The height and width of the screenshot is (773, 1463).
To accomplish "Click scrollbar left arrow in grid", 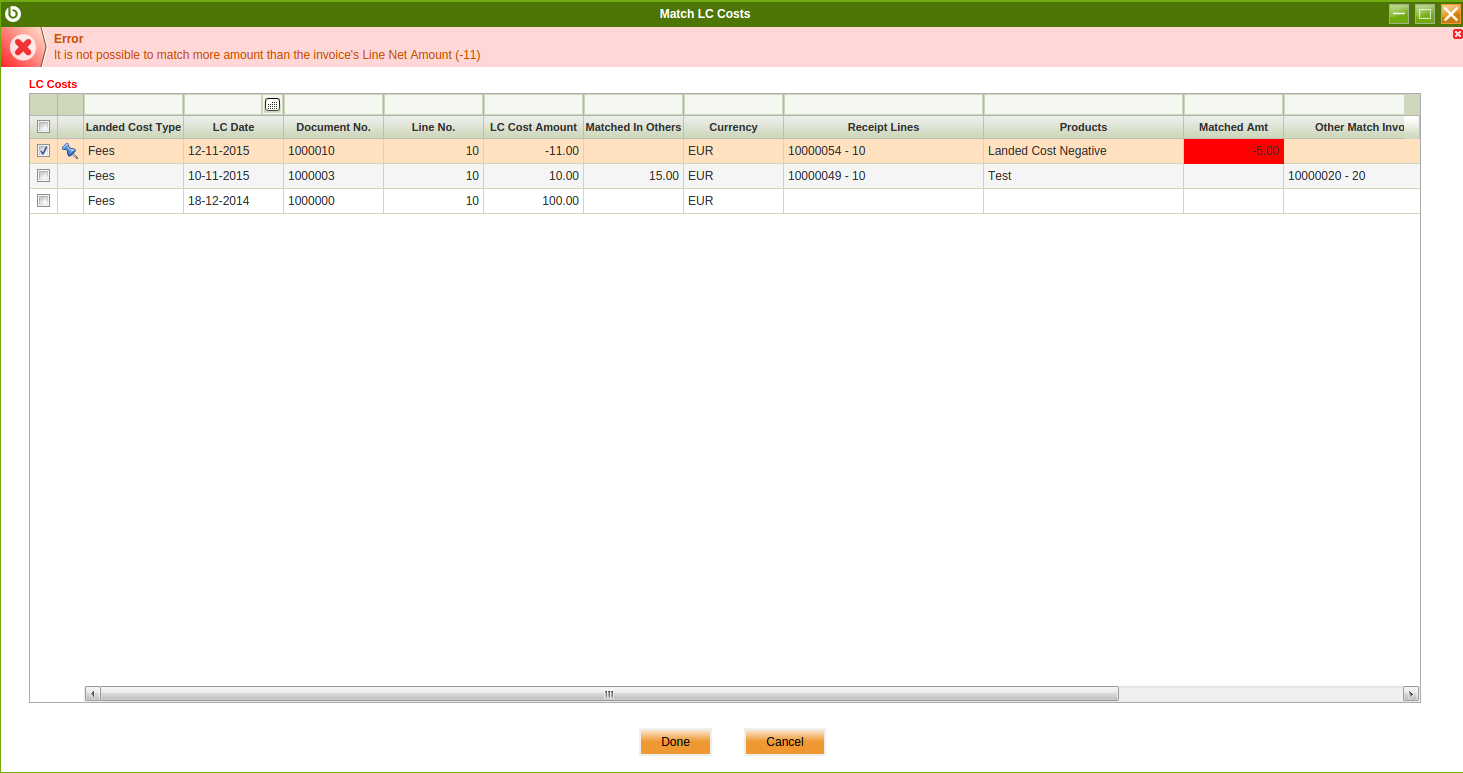I will tap(92, 694).
